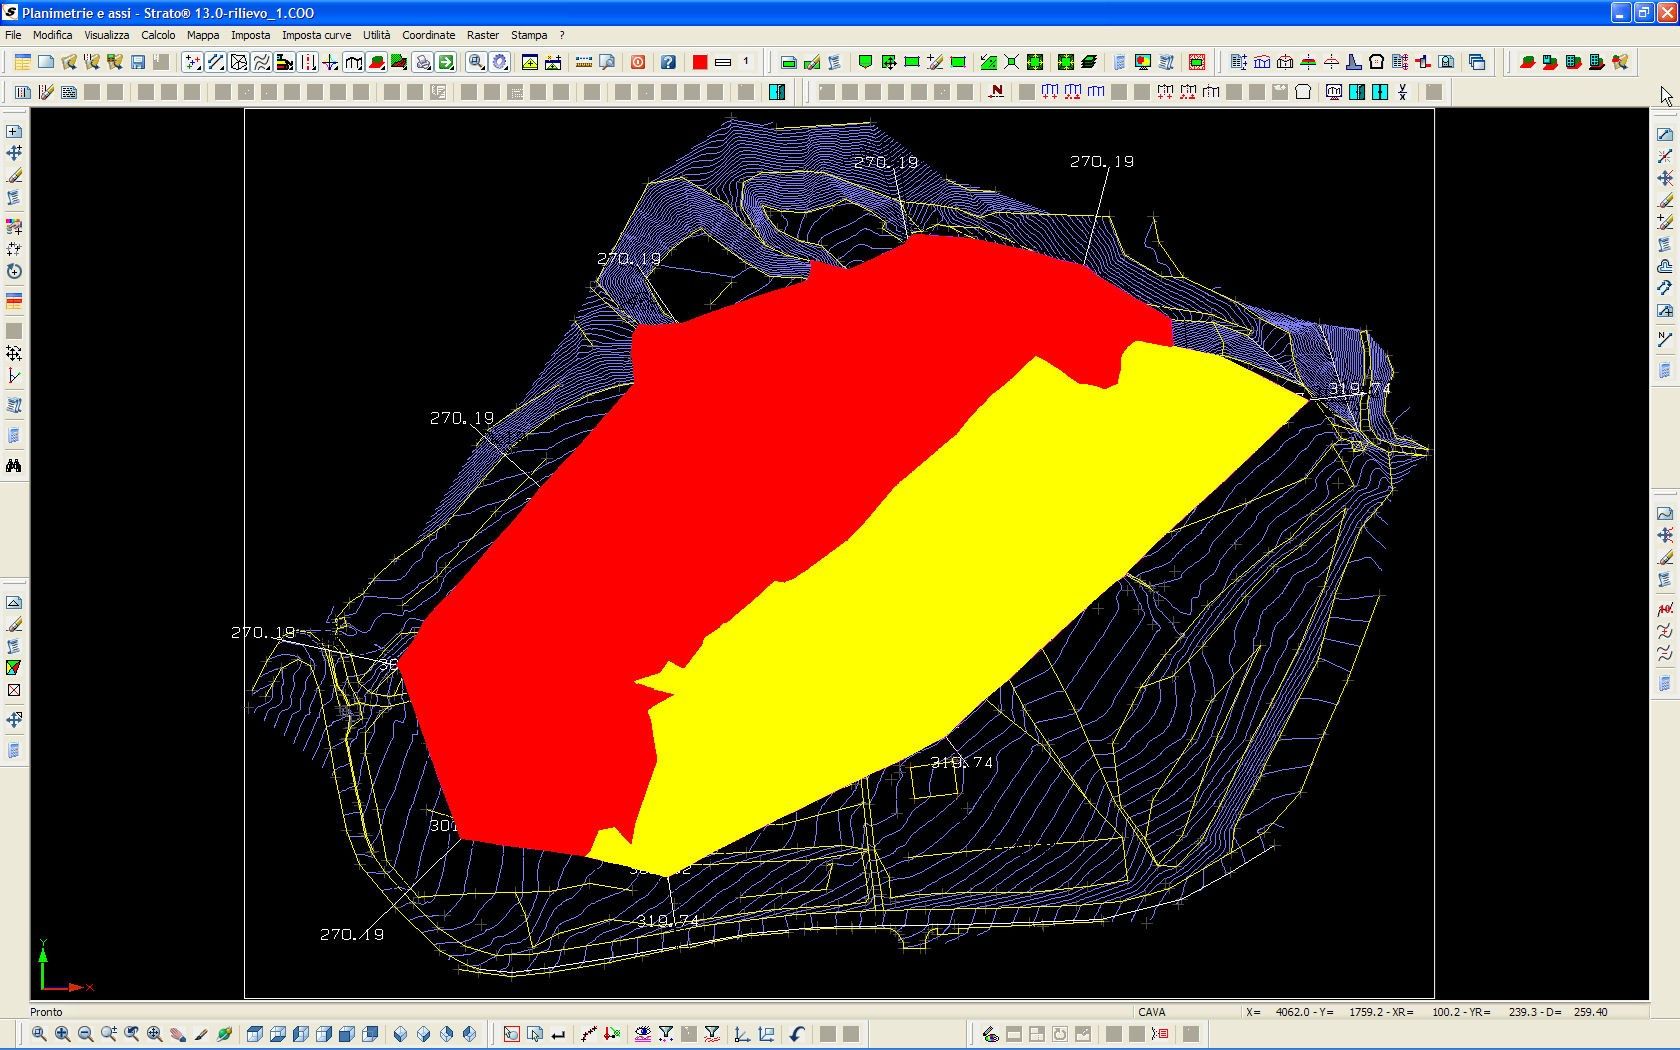1680x1050 pixels.
Task: Select the measuring ruler tool
Action: click(x=583, y=62)
